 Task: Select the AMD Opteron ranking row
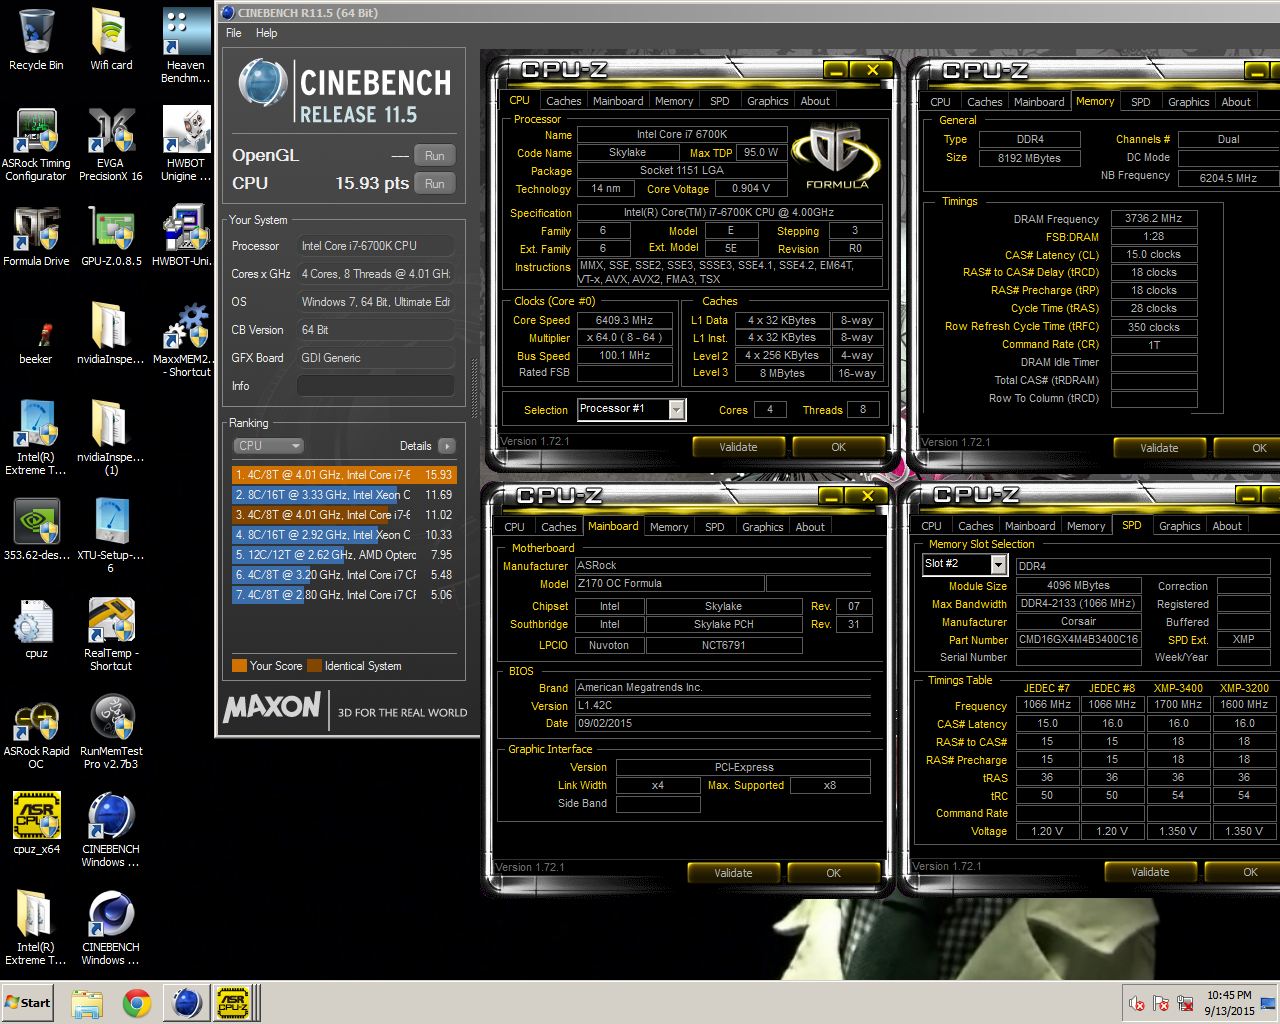[x=344, y=555]
